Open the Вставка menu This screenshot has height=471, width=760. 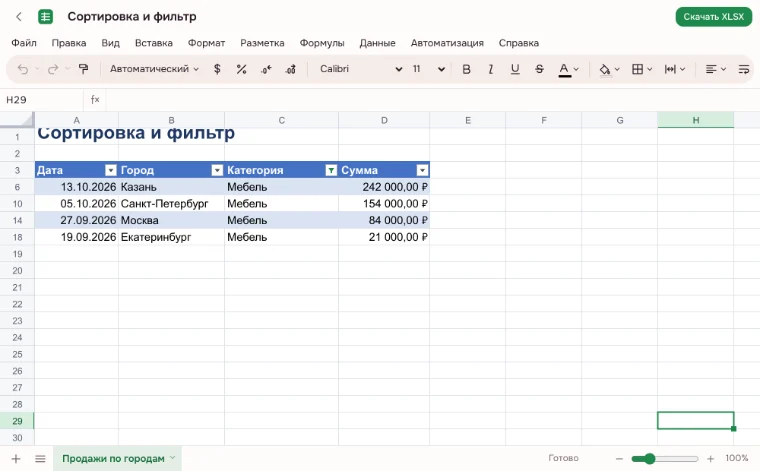(154, 43)
